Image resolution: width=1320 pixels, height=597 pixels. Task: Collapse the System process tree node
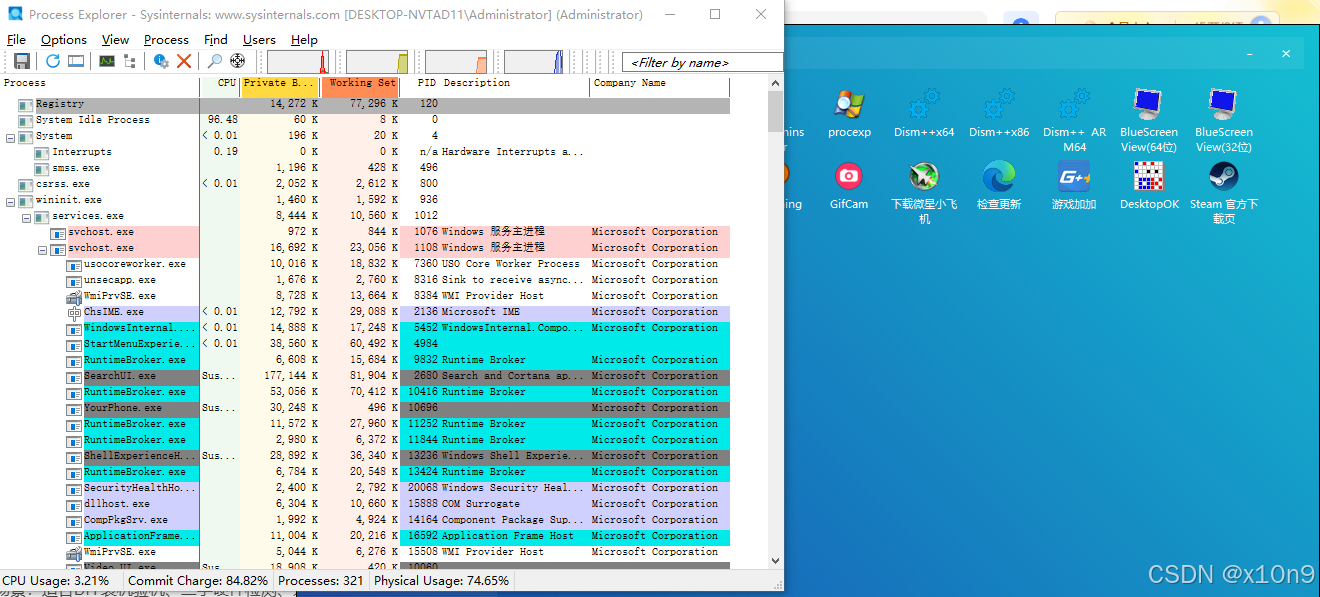tap(10, 136)
